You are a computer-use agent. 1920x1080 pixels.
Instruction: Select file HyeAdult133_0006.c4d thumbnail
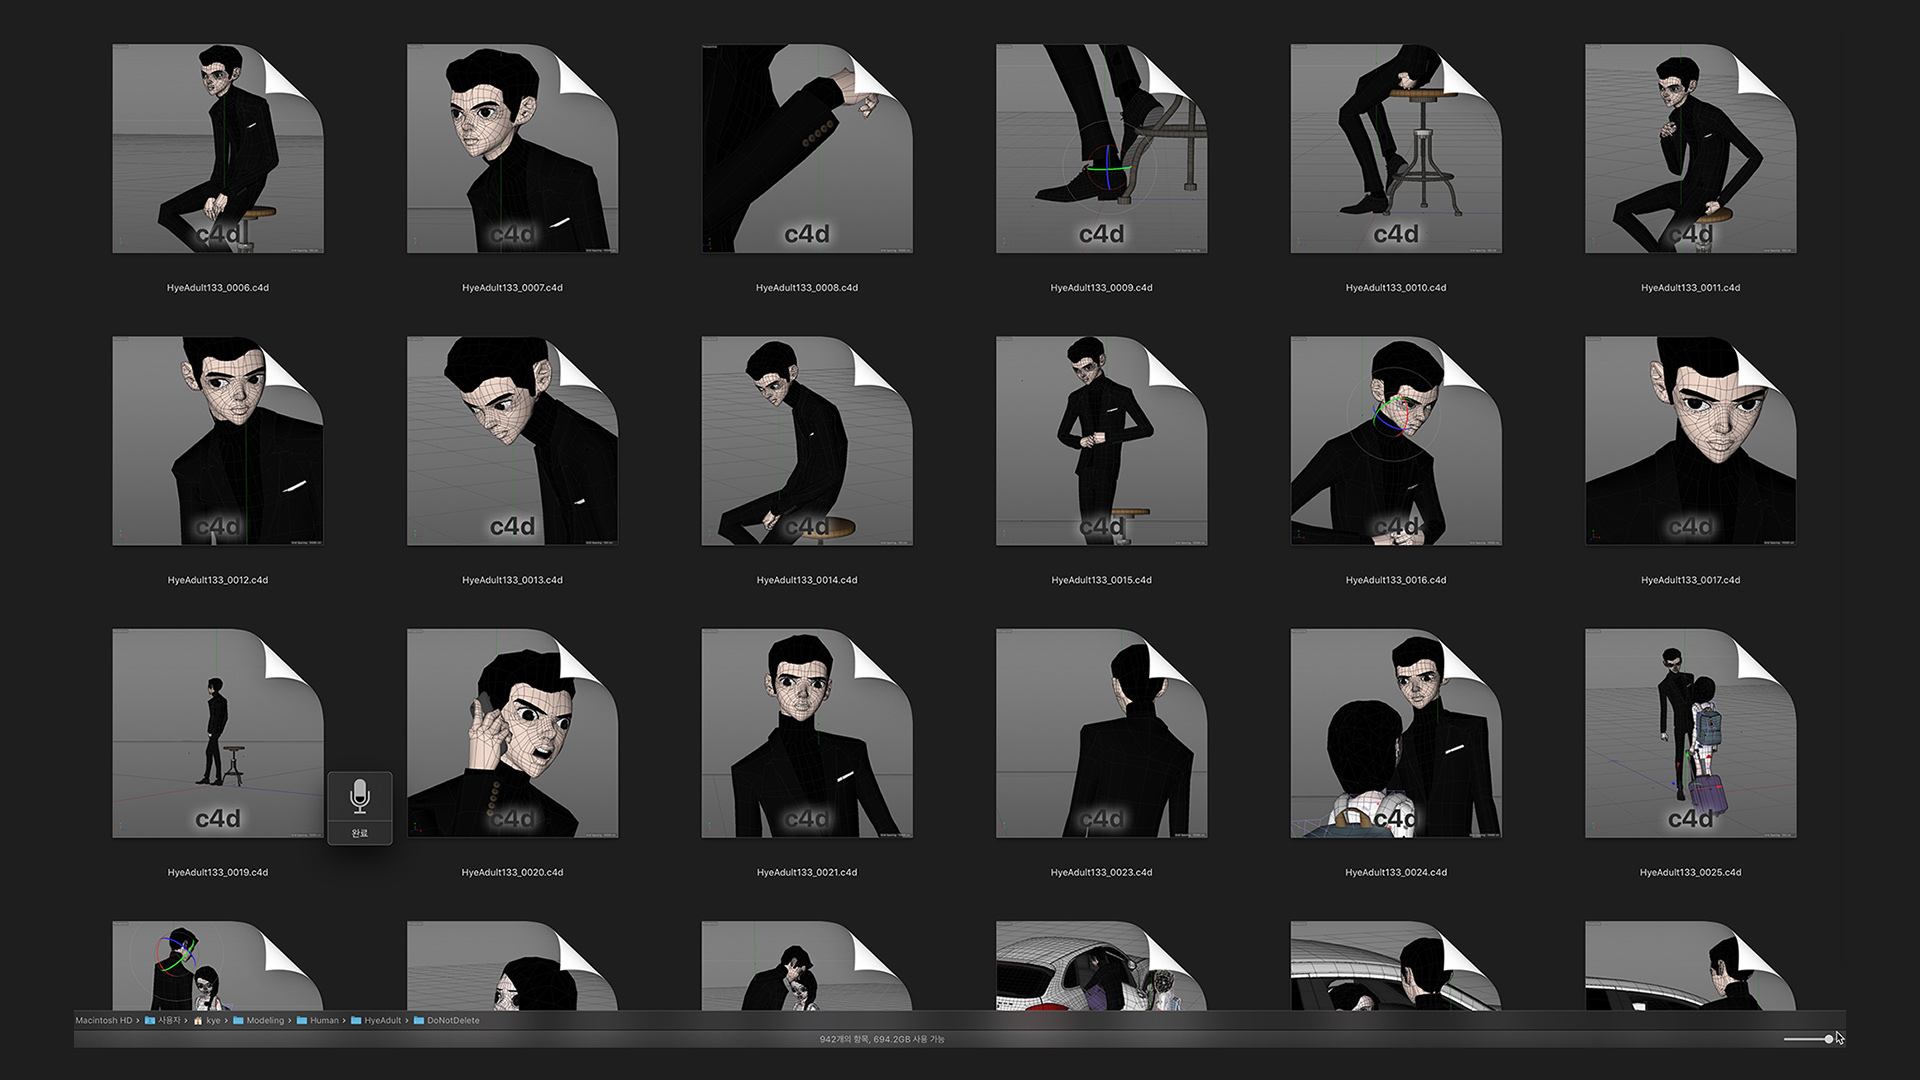click(217, 148)
